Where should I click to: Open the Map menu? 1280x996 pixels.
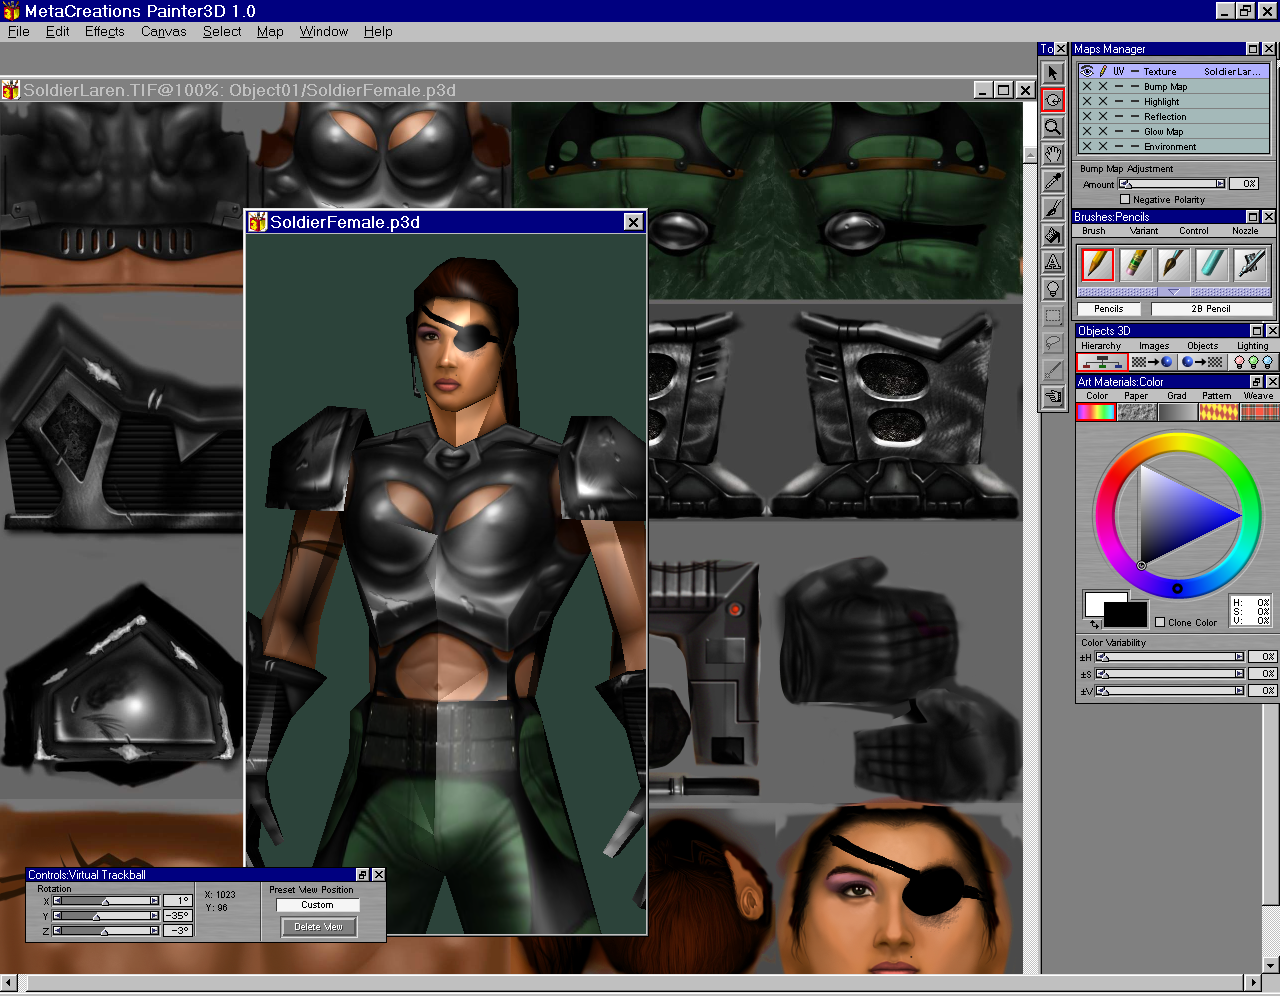tap(270, 31)
